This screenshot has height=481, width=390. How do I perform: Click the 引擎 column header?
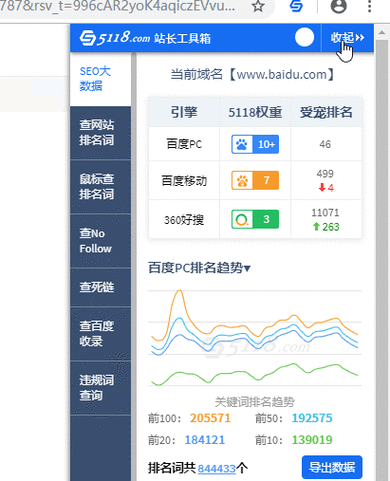coord(184,112)
